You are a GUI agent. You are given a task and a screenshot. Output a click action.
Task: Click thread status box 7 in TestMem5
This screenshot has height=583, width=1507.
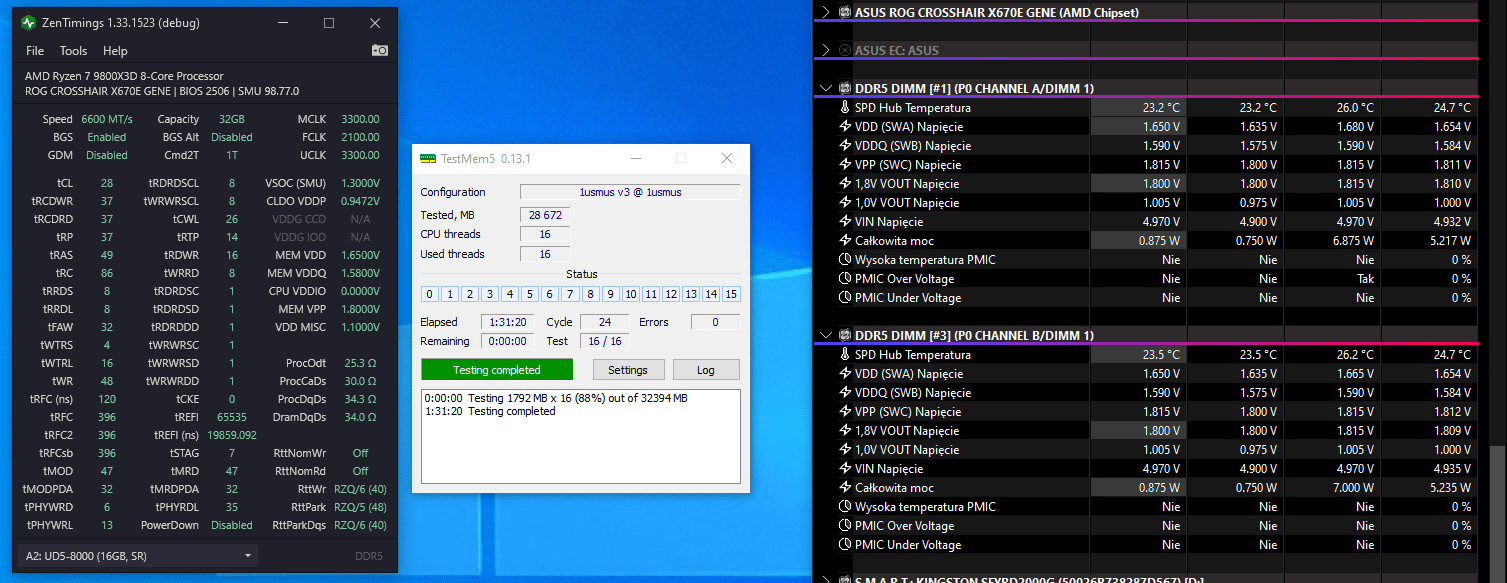tap(570, 294)
